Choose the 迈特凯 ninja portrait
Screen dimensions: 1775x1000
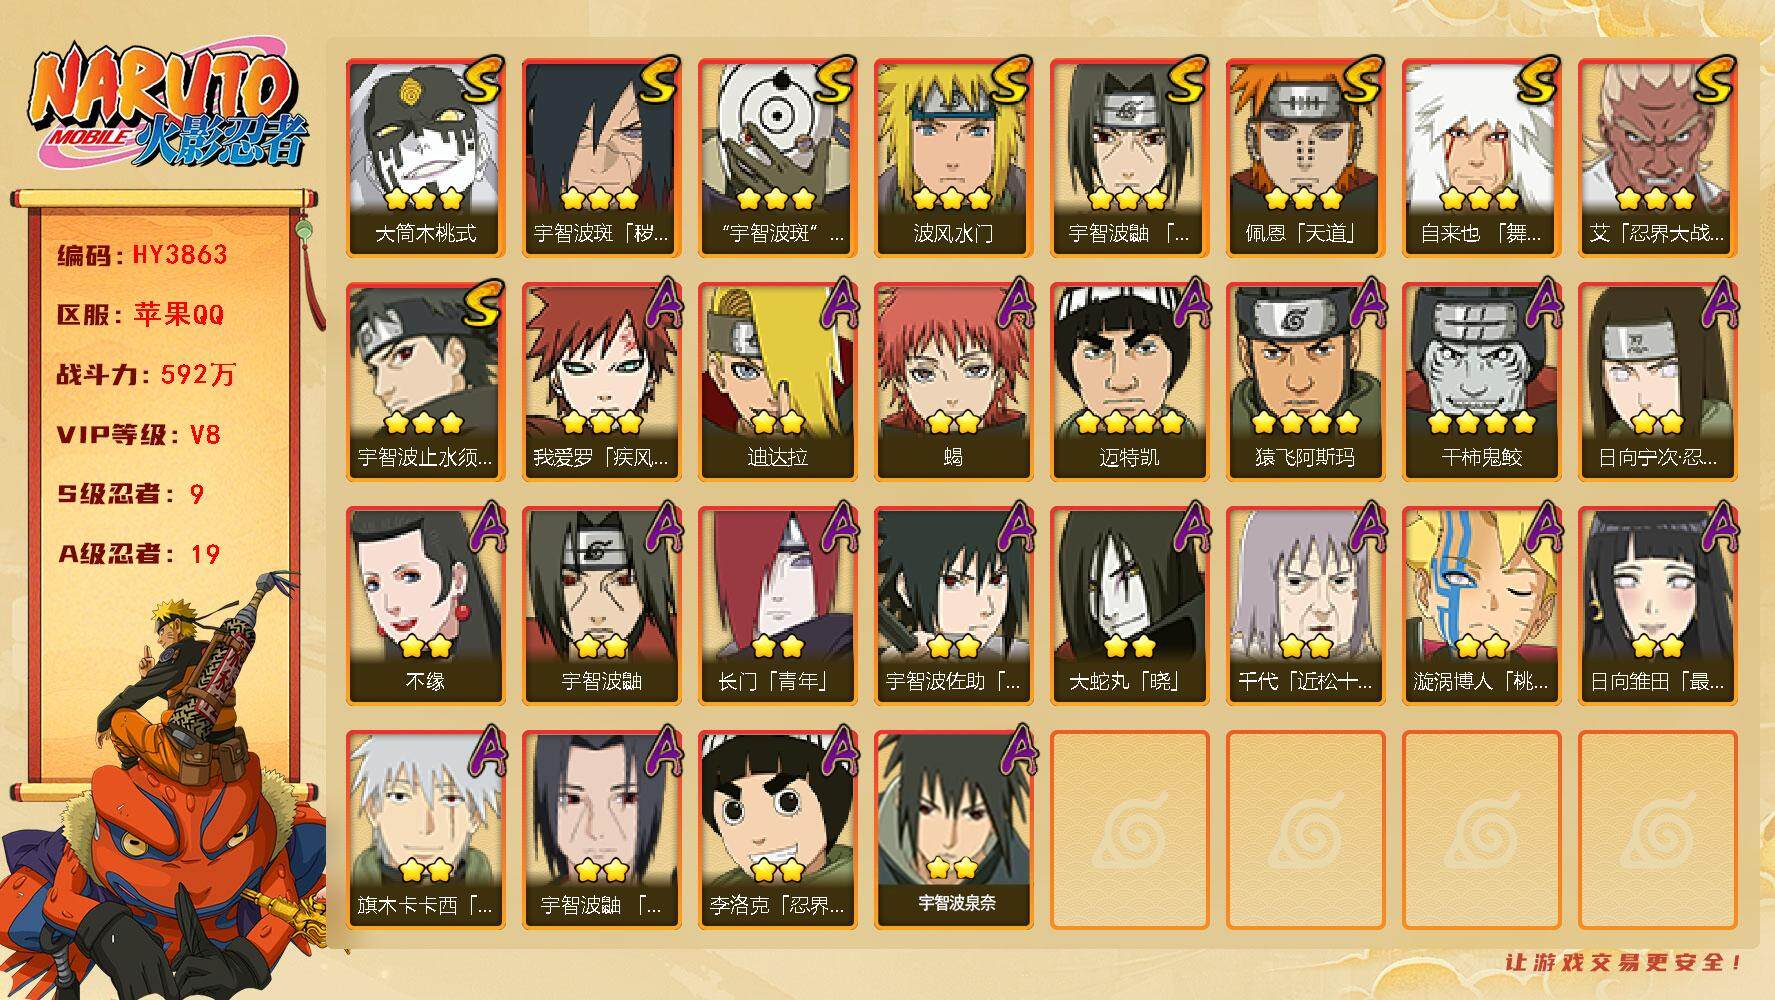(1129, 381)
